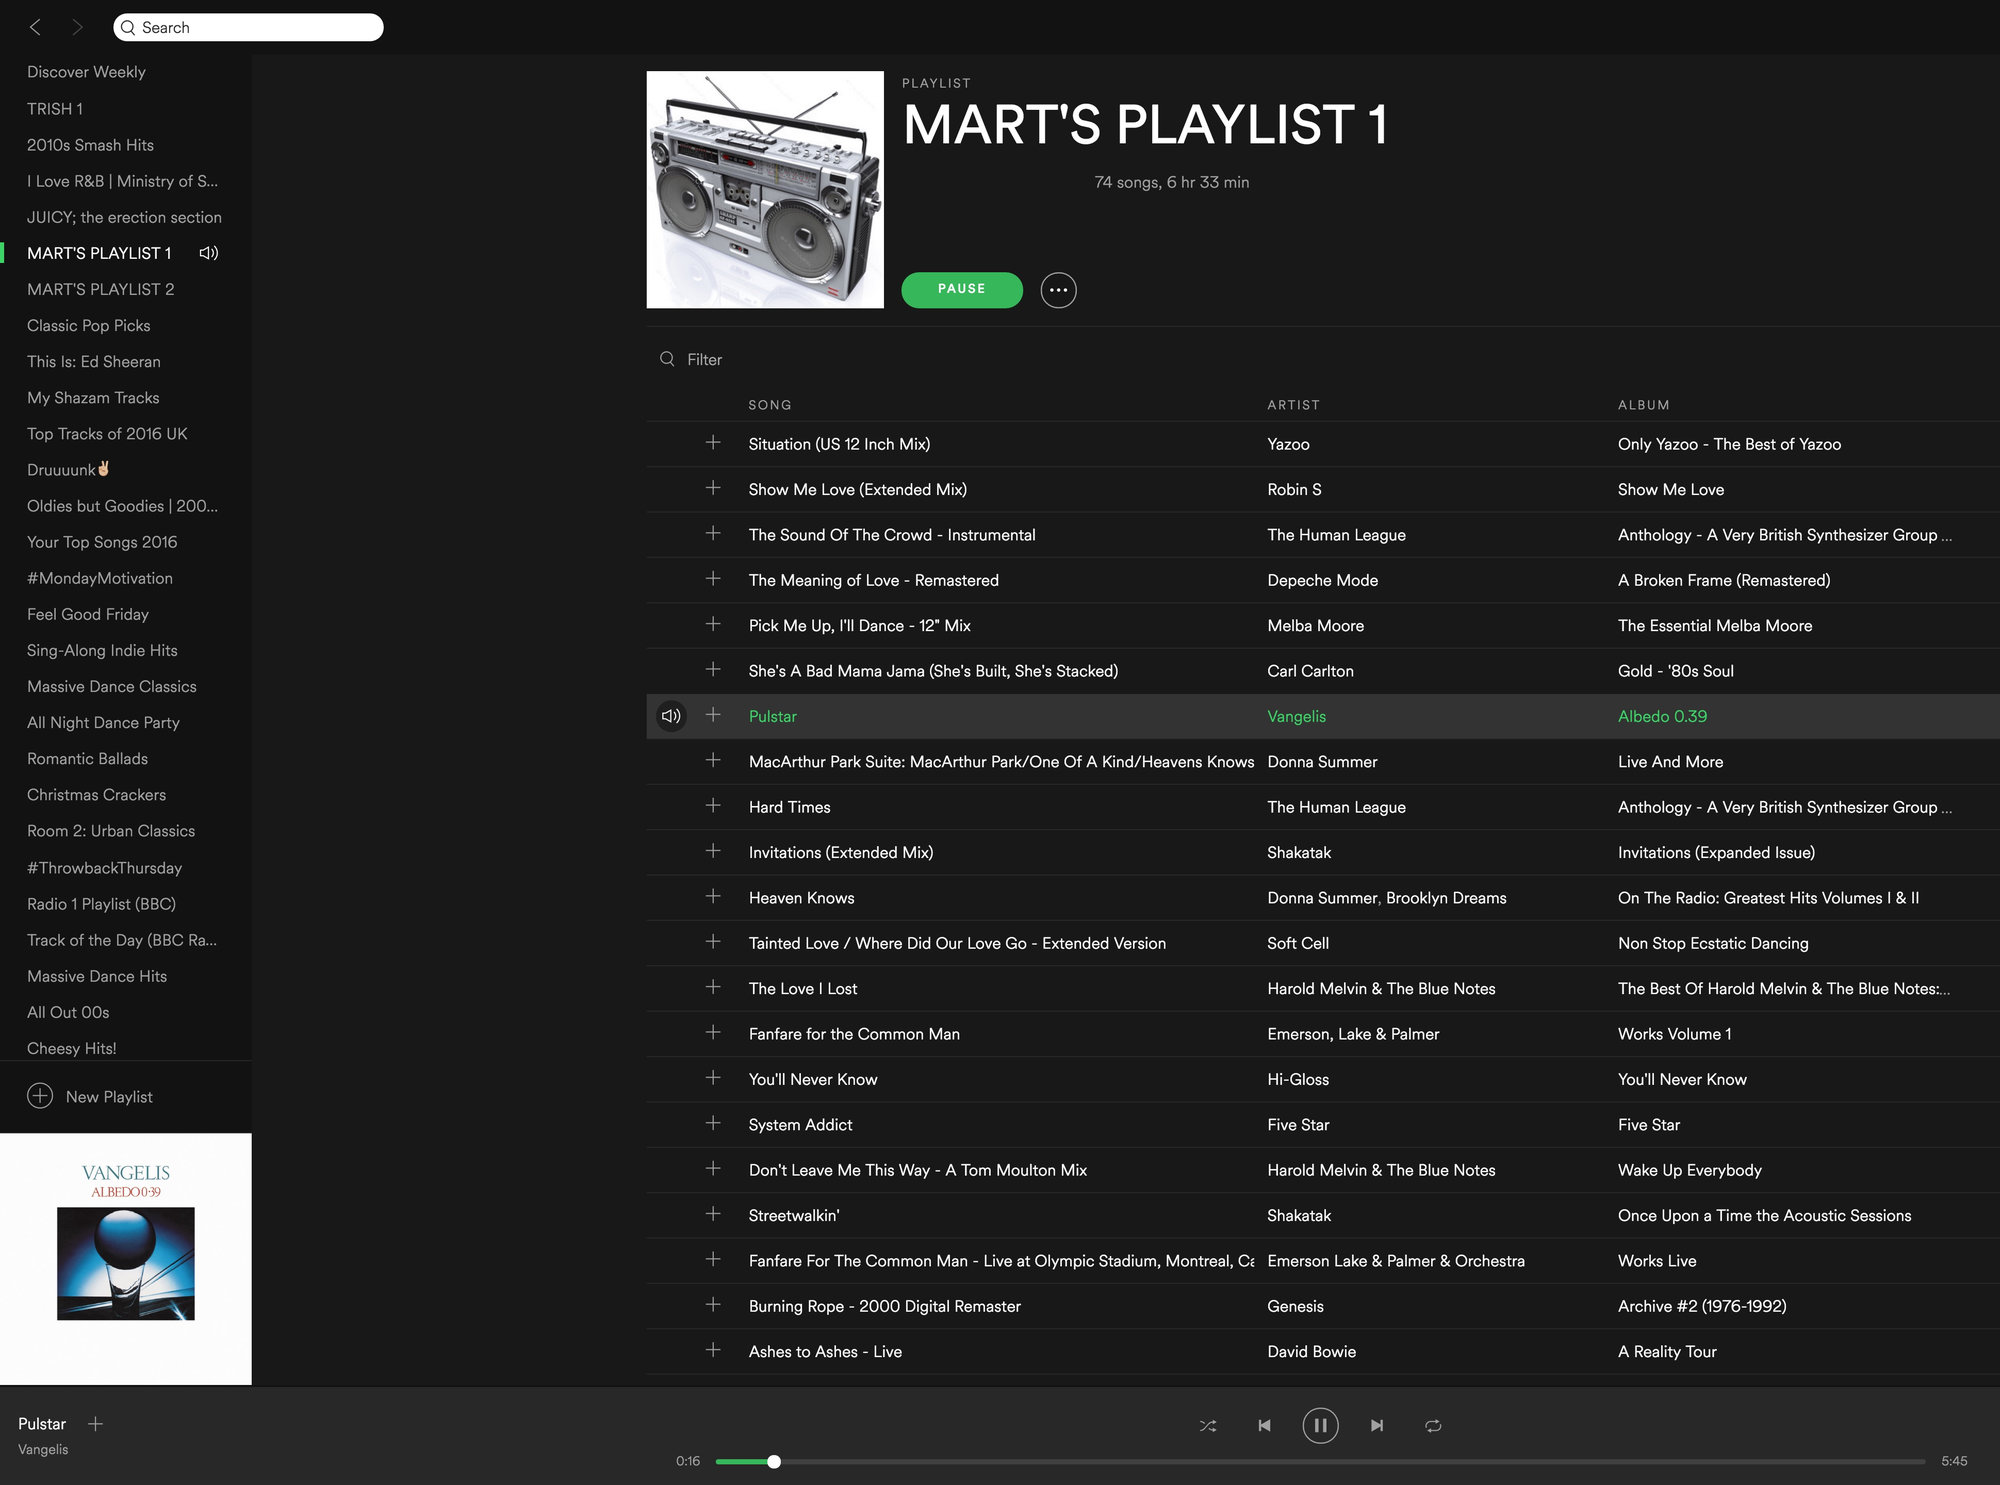Add Heaven Knows to library
Viewport: 2000px width, 1485px height.
713,896
